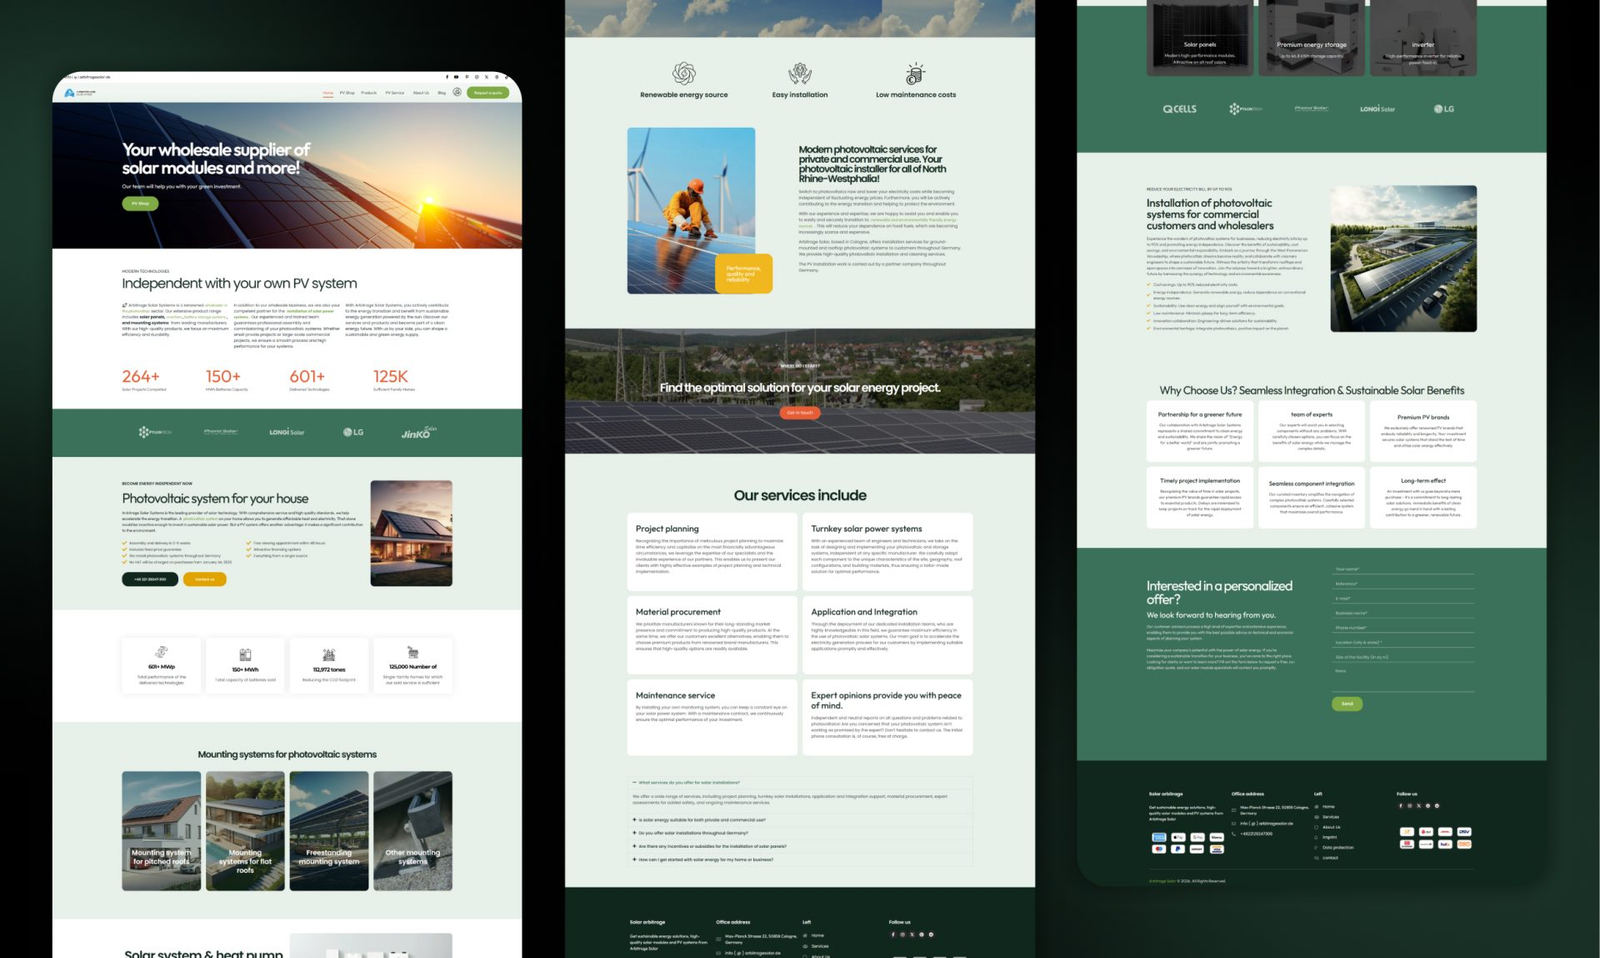Screen dimensions: 1600x958
Task: Open the YouTube icon in the top bar
Action: (x=457, y=77)
